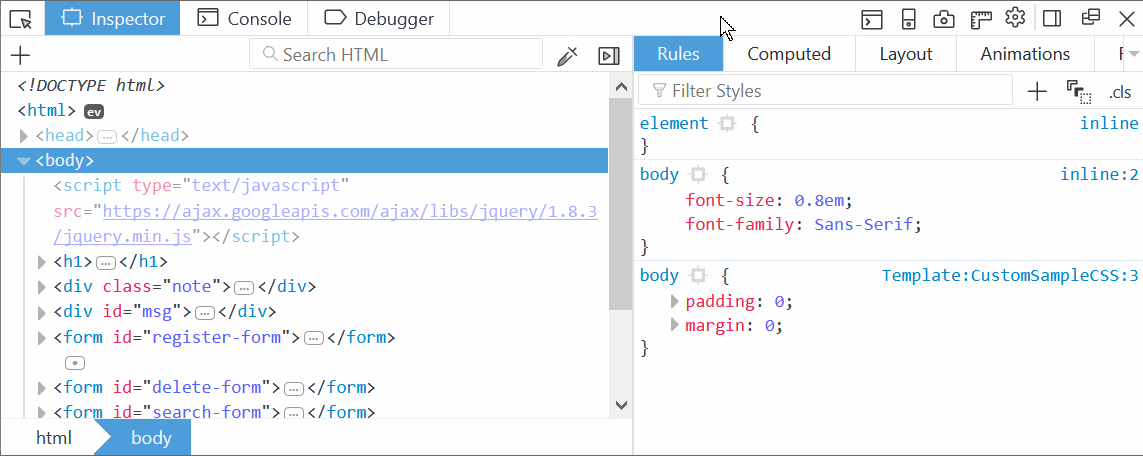Viewport: 1143px width, 456px height.
Task: Take a screenshot with the camera icon
Action: pyautogui.click(x=944, y=19)
